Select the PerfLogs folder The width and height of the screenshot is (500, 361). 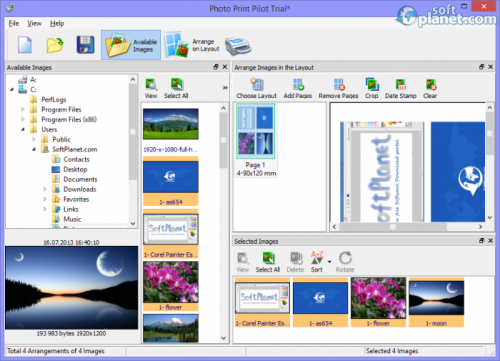coord(53,99)
